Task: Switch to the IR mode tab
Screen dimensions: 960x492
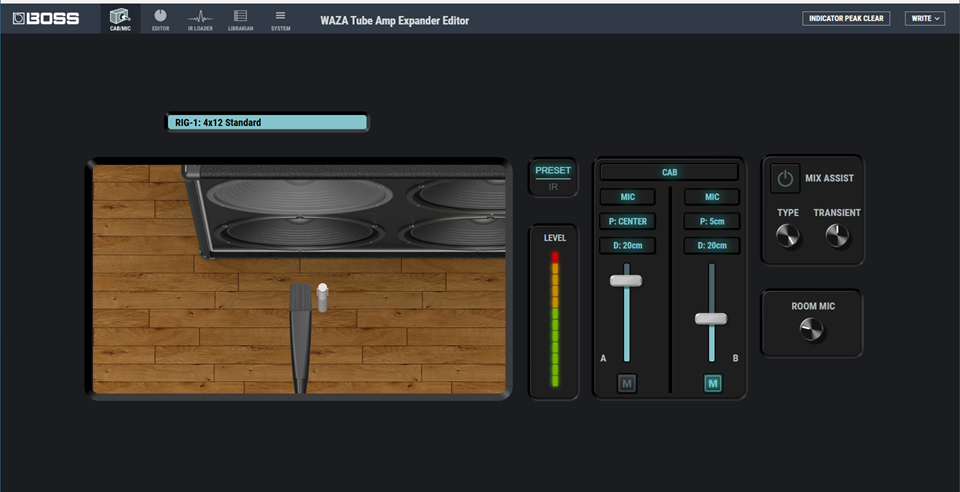Action: [553, 187]
